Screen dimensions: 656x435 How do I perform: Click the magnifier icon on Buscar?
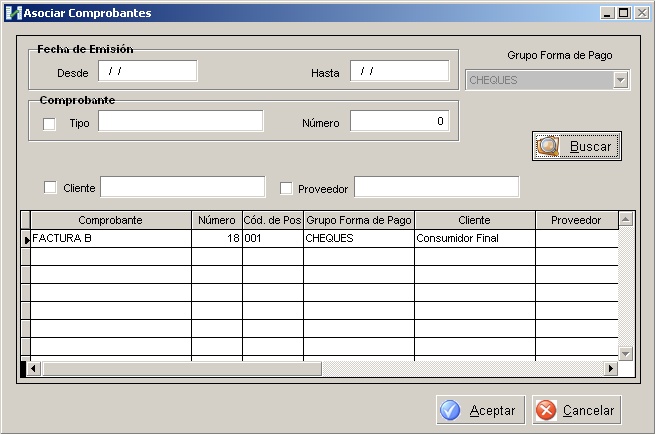click(548, 146)
